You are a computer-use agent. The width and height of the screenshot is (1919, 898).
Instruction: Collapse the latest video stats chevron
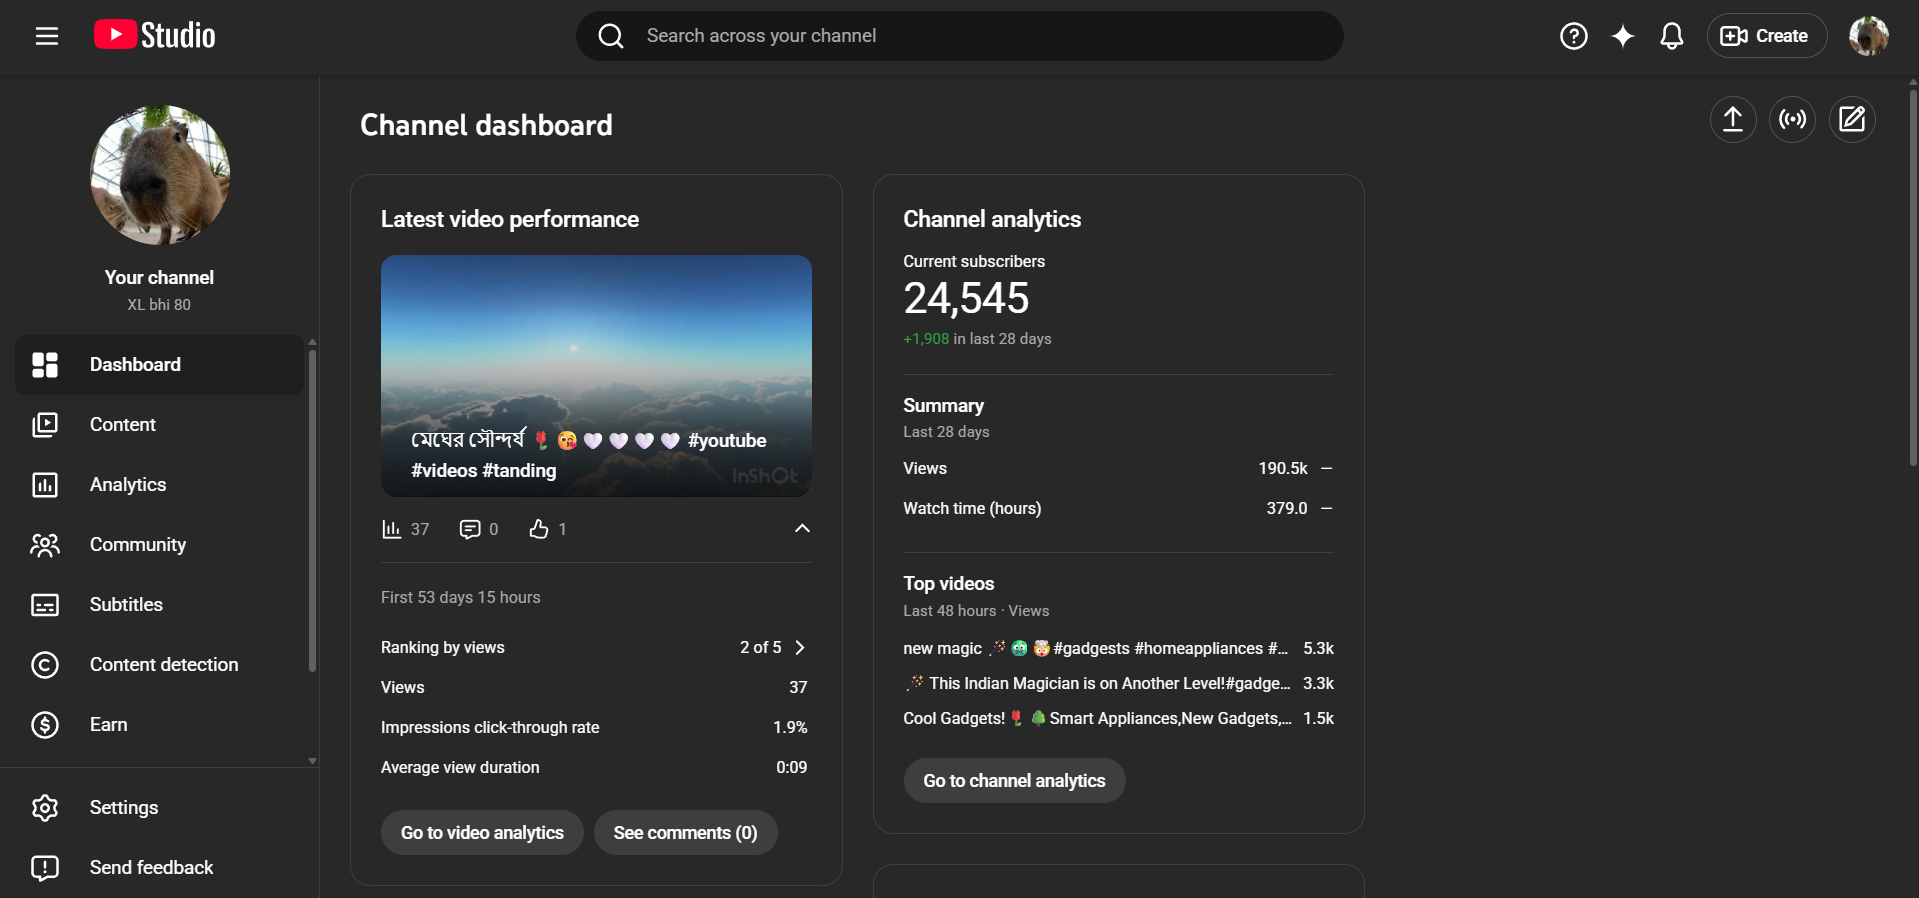(801, 529)
